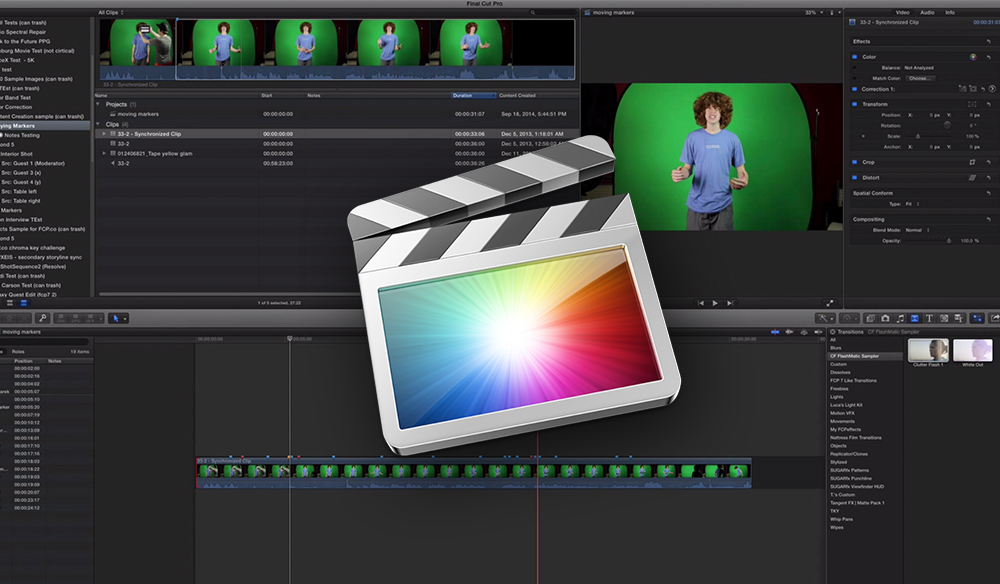
Task: Open the Photos browser icon
Action: [886, 317]
